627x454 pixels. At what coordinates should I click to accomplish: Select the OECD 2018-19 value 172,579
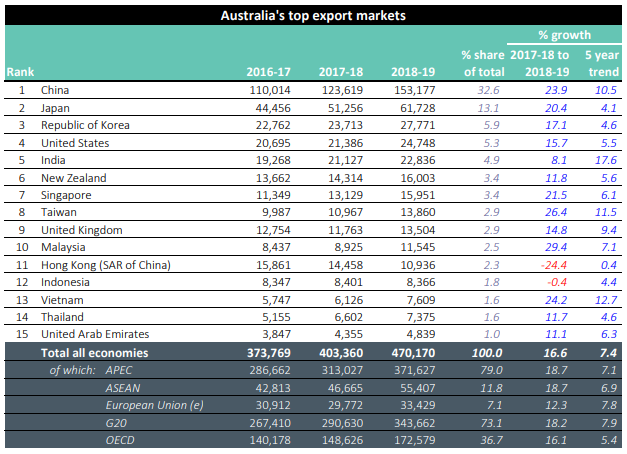coord(417,440)
